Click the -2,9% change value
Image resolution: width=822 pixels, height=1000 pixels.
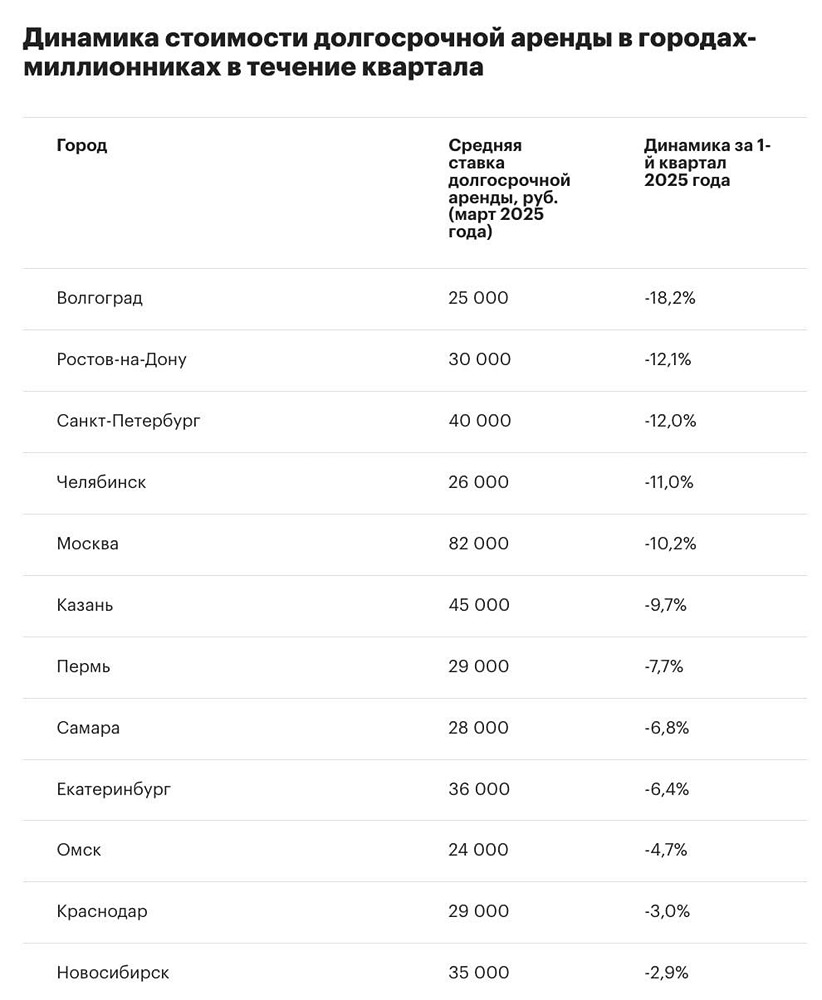point(667,972)
